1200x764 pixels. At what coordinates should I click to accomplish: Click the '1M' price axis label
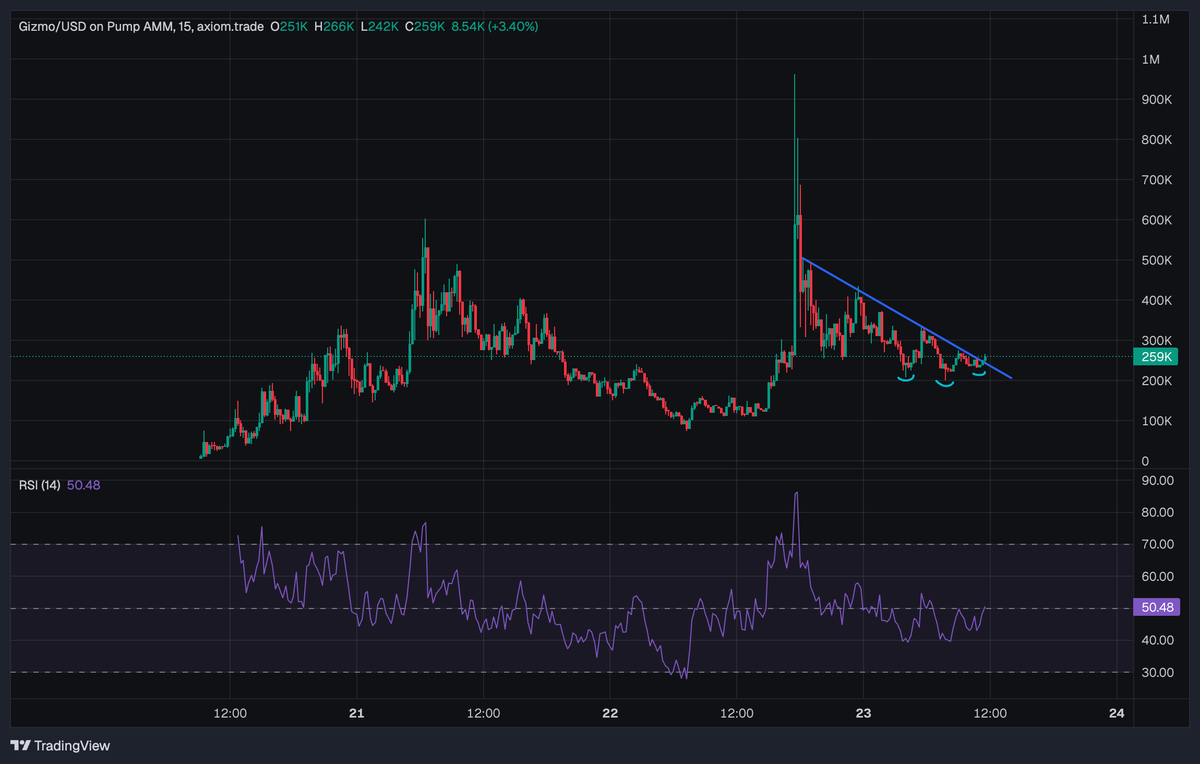coord(1150,59)
